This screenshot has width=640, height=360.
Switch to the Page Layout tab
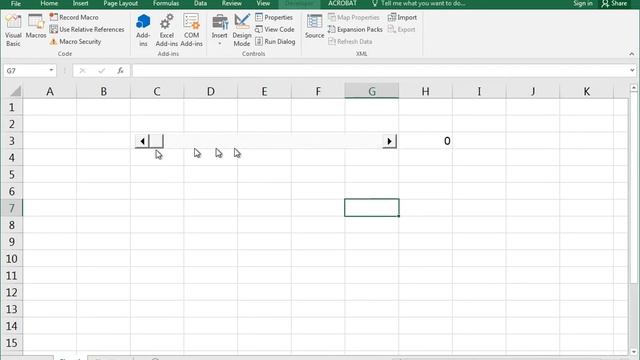tap(120, 3)
